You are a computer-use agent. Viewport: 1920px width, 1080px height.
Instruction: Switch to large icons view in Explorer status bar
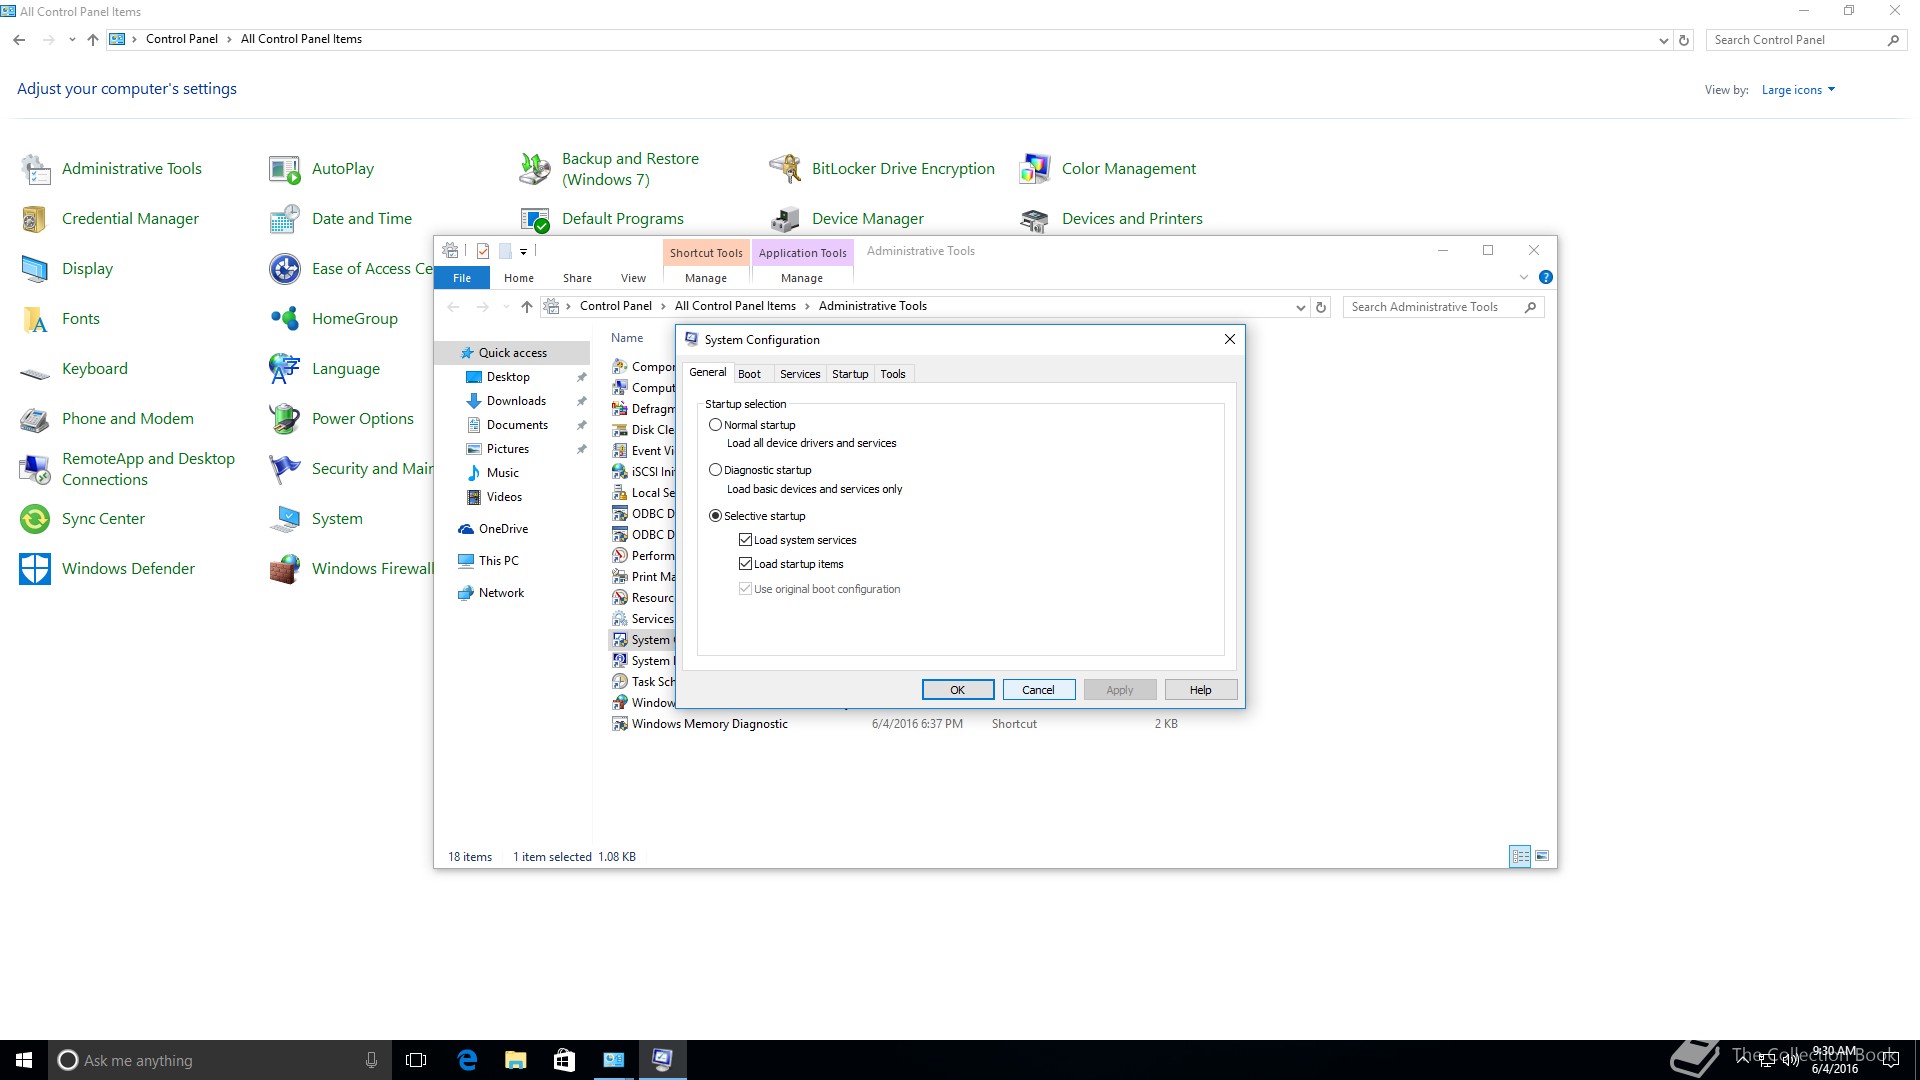tap(1542, 856)
